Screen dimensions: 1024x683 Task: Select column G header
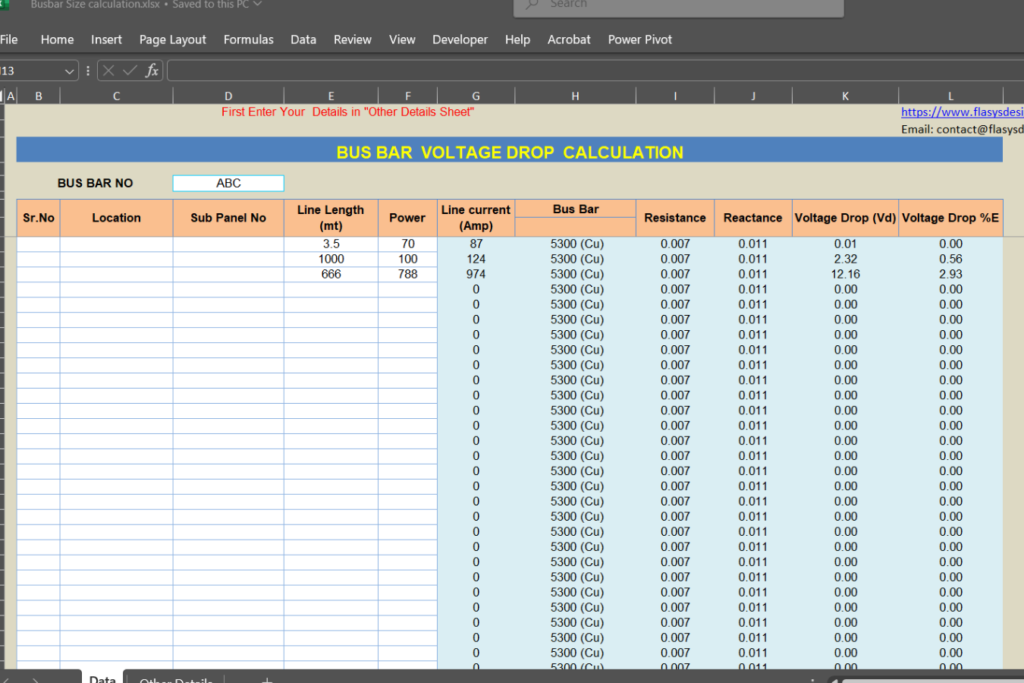tap(476, 96)
